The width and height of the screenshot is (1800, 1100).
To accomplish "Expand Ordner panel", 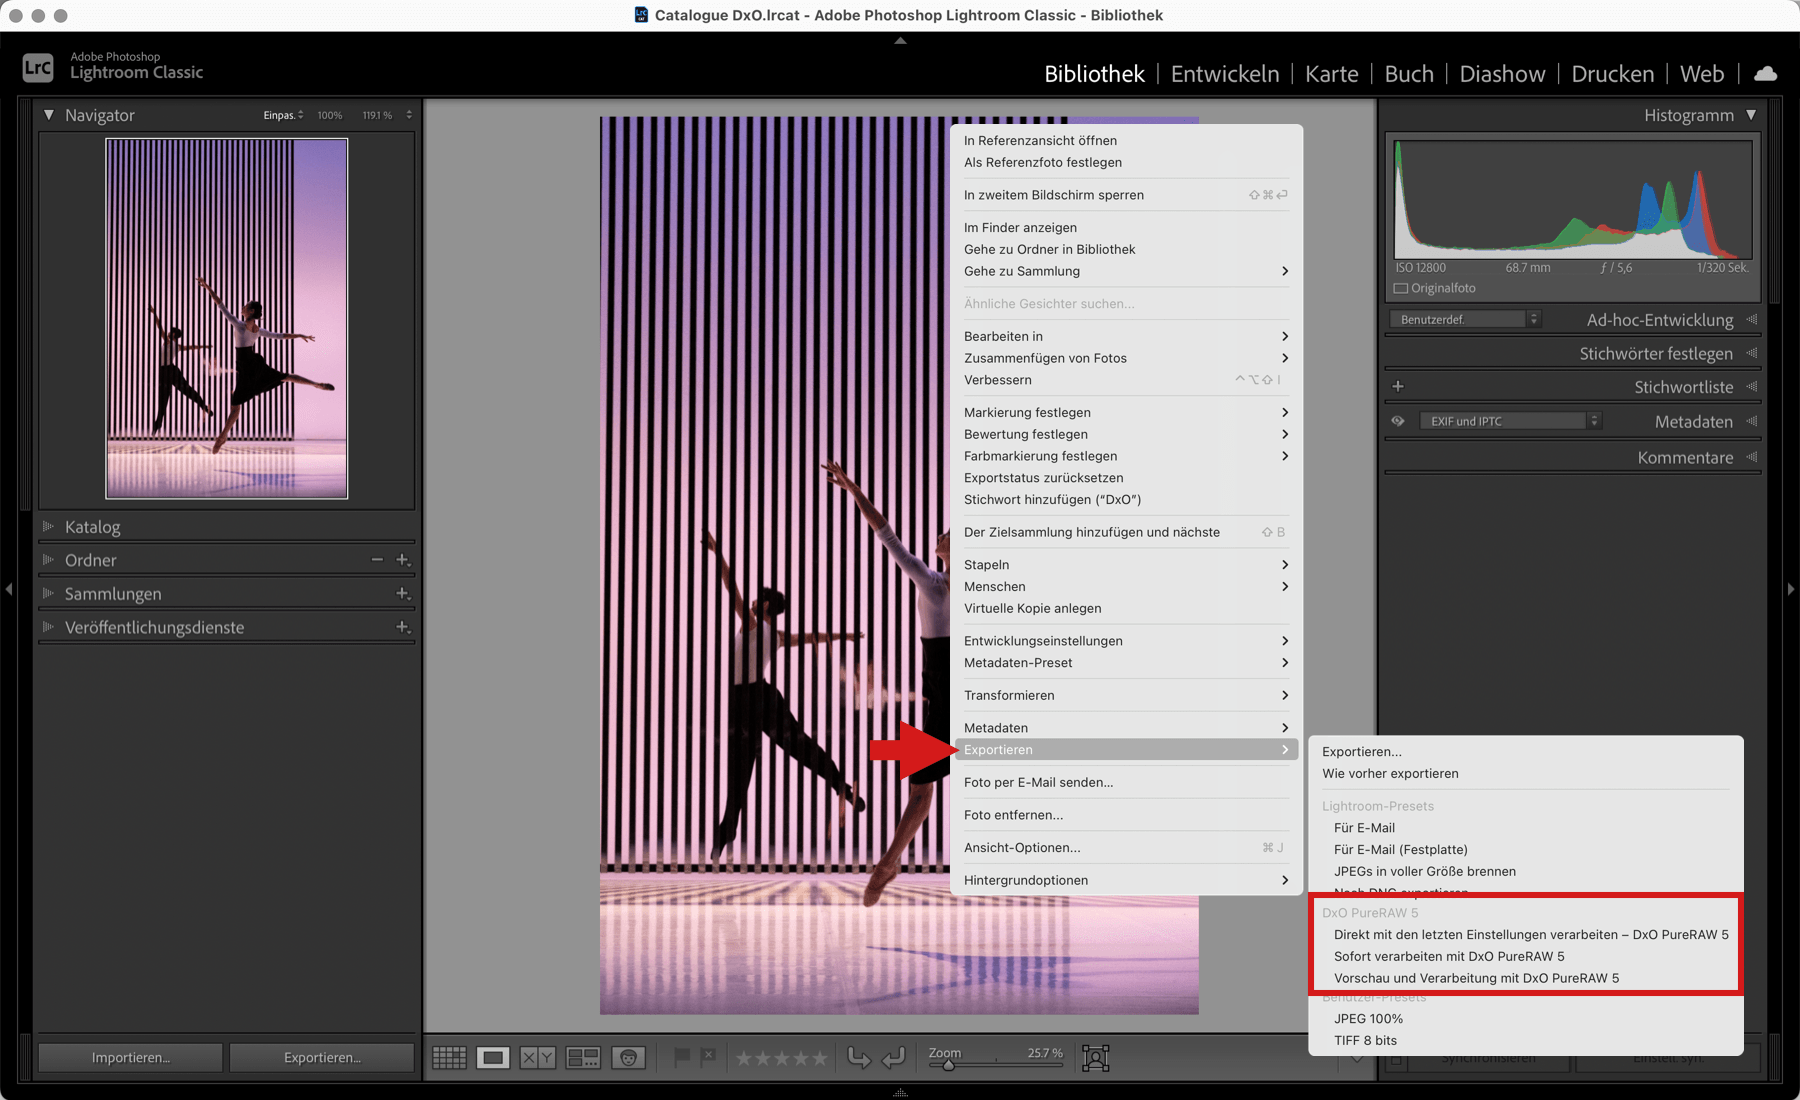I will [48, 560].
